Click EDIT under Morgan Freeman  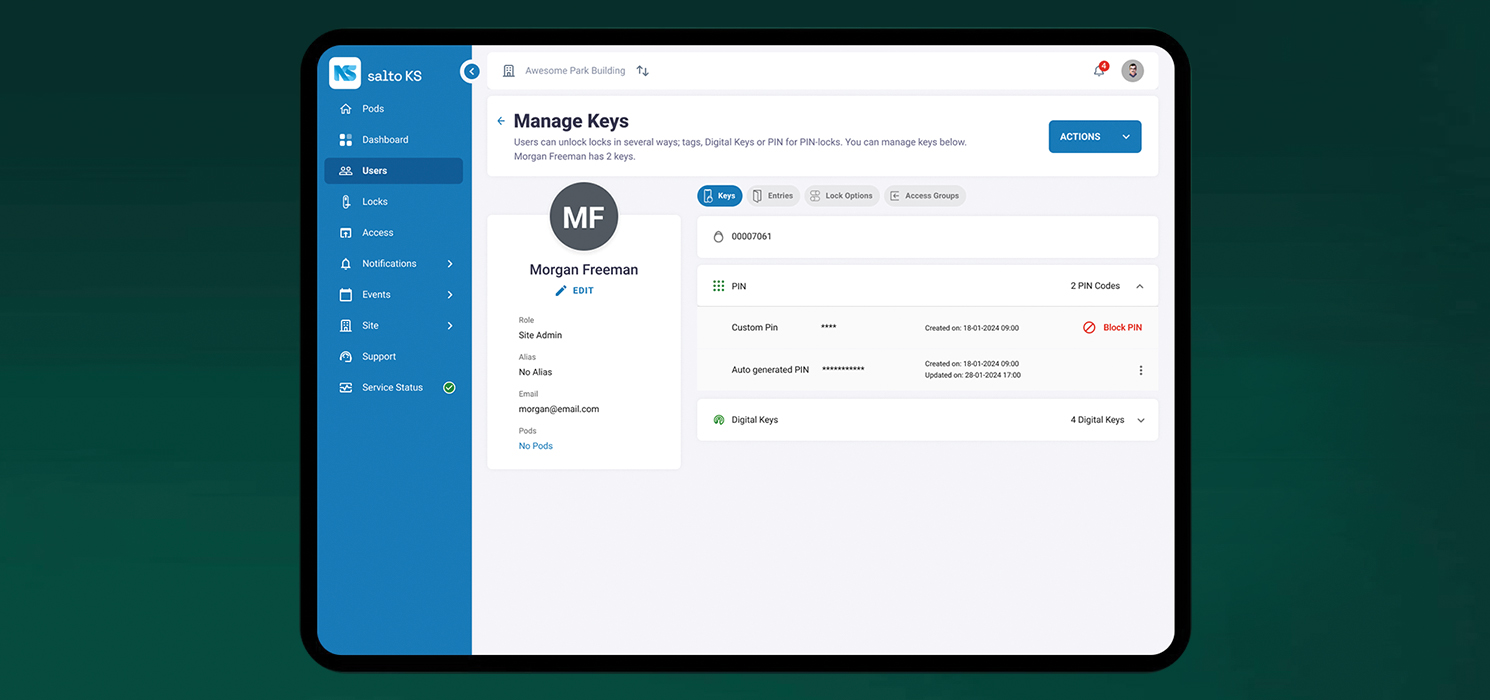[583, 291]
